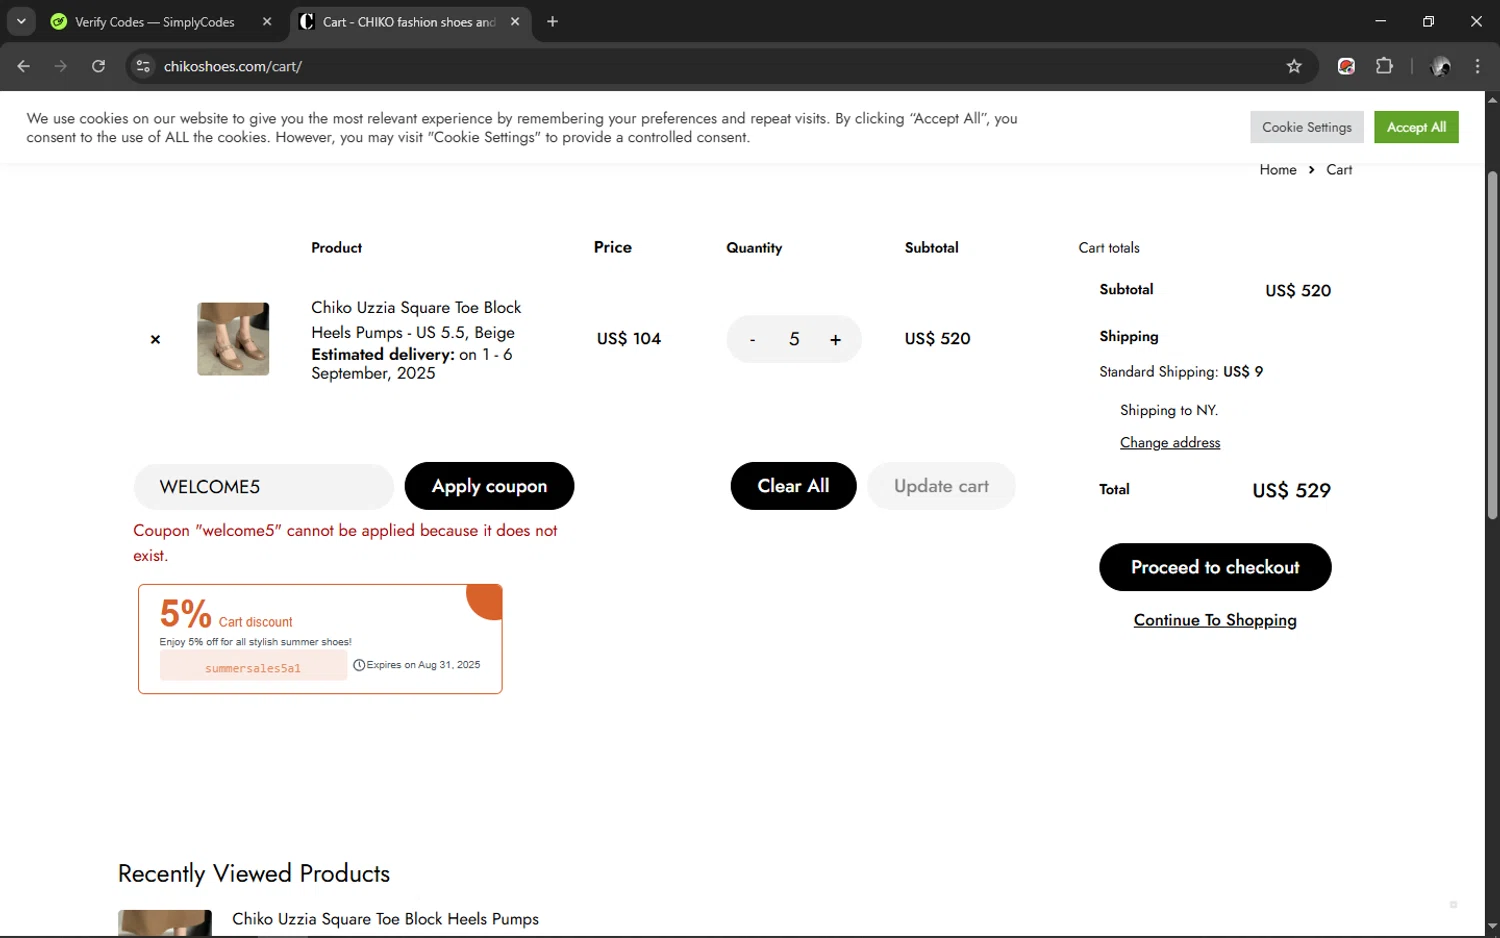
Task: Open the red browser extension icon
Action: 1346,66
